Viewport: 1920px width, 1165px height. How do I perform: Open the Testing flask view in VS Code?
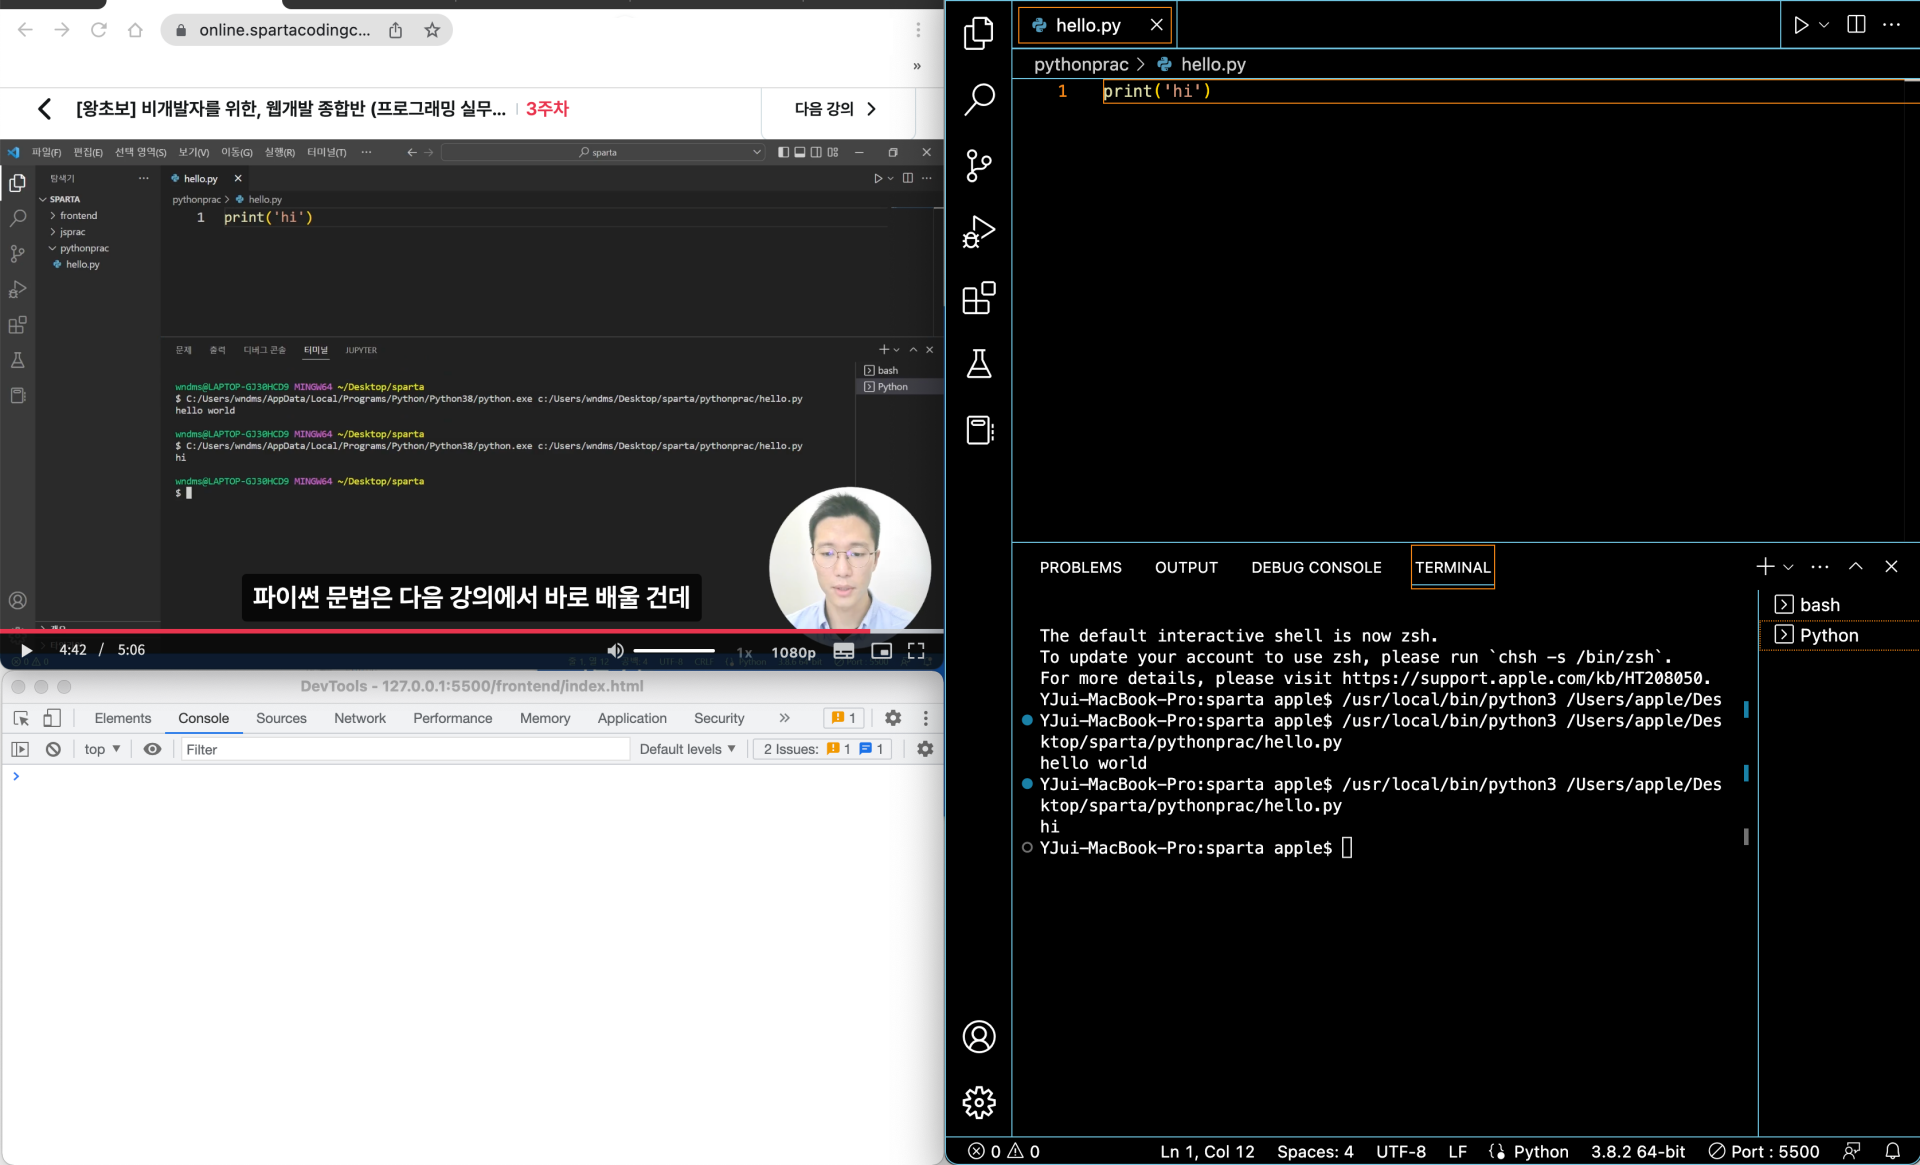[x=979, y=364]
